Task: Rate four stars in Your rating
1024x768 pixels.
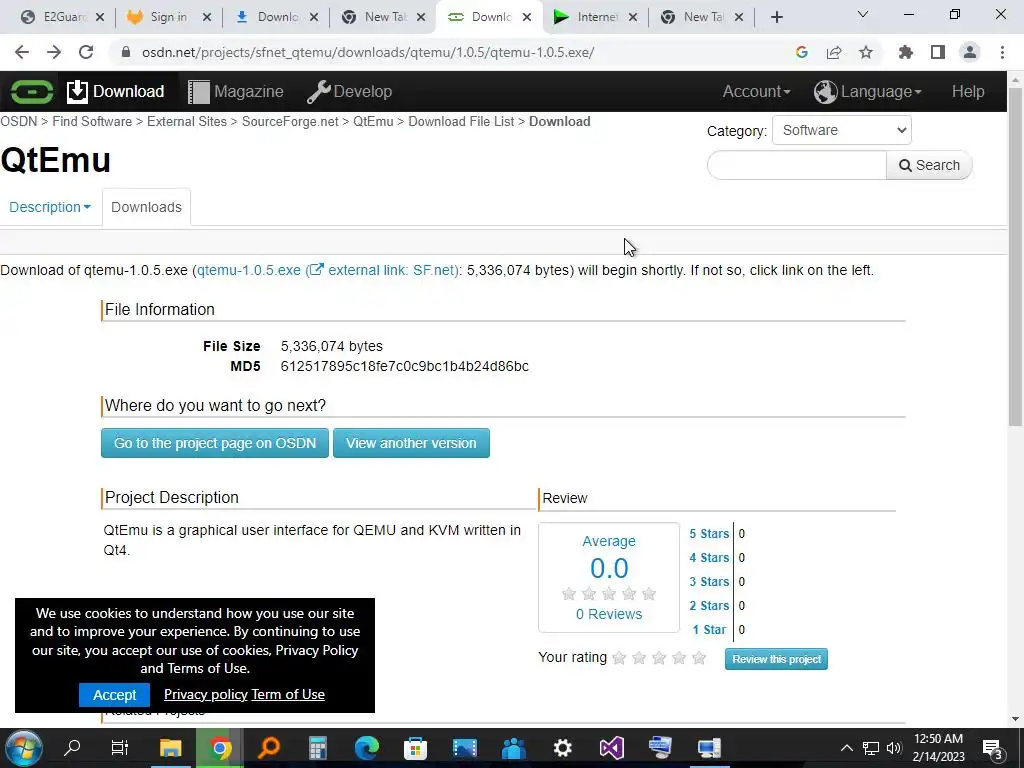Action: point(679,658)
